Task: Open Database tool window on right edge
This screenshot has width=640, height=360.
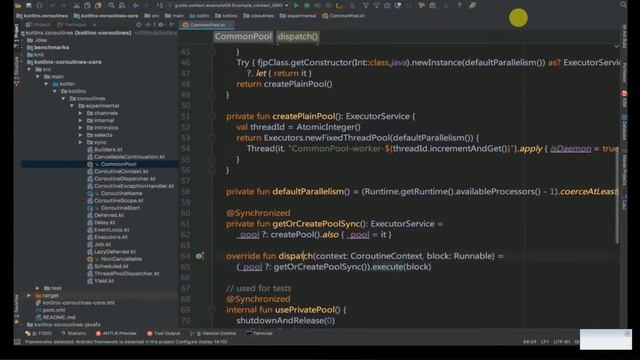Action: coord(624,127)
